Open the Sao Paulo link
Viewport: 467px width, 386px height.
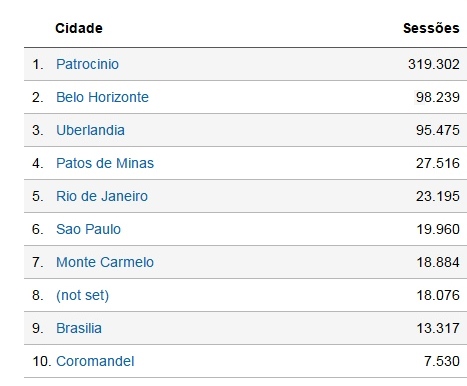pyautogui.click(x=88, y=229)
